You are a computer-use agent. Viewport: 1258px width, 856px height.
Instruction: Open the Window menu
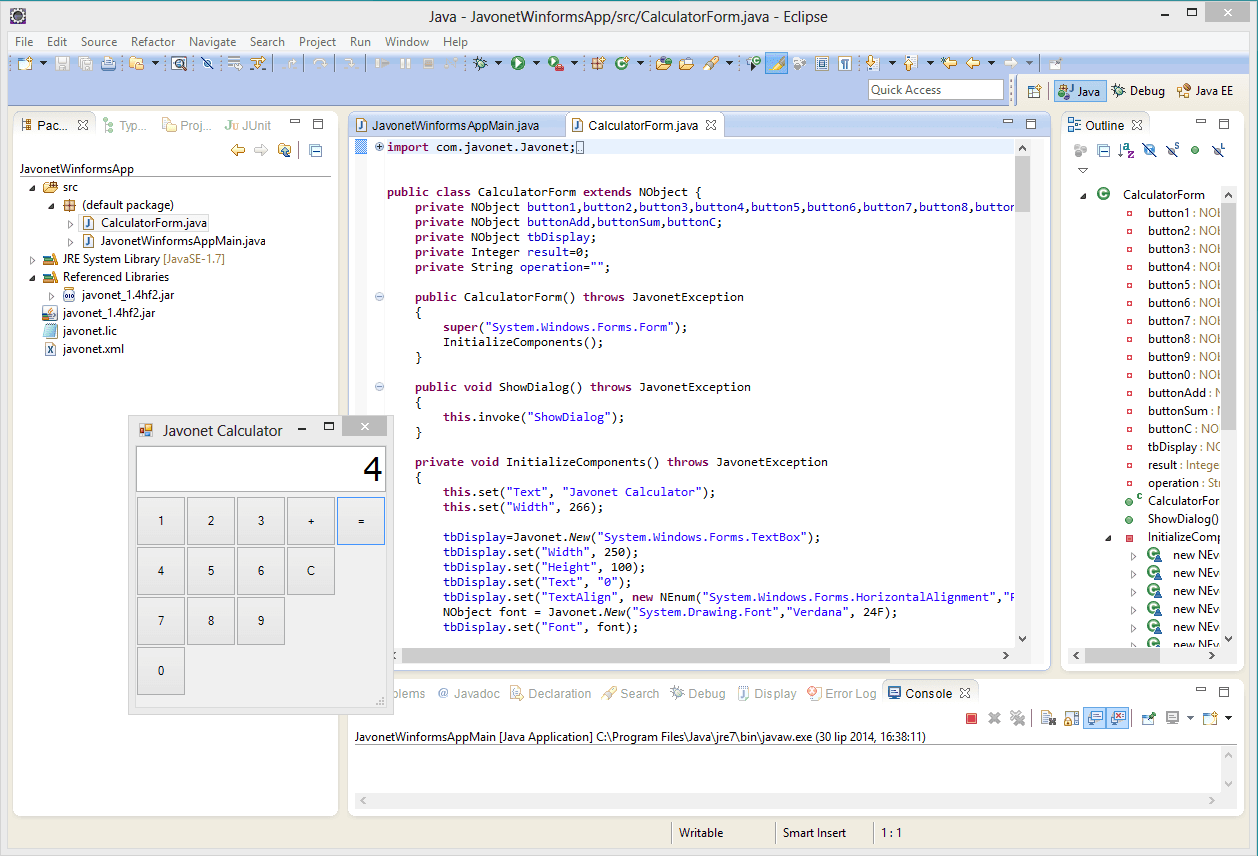point(406,42)
